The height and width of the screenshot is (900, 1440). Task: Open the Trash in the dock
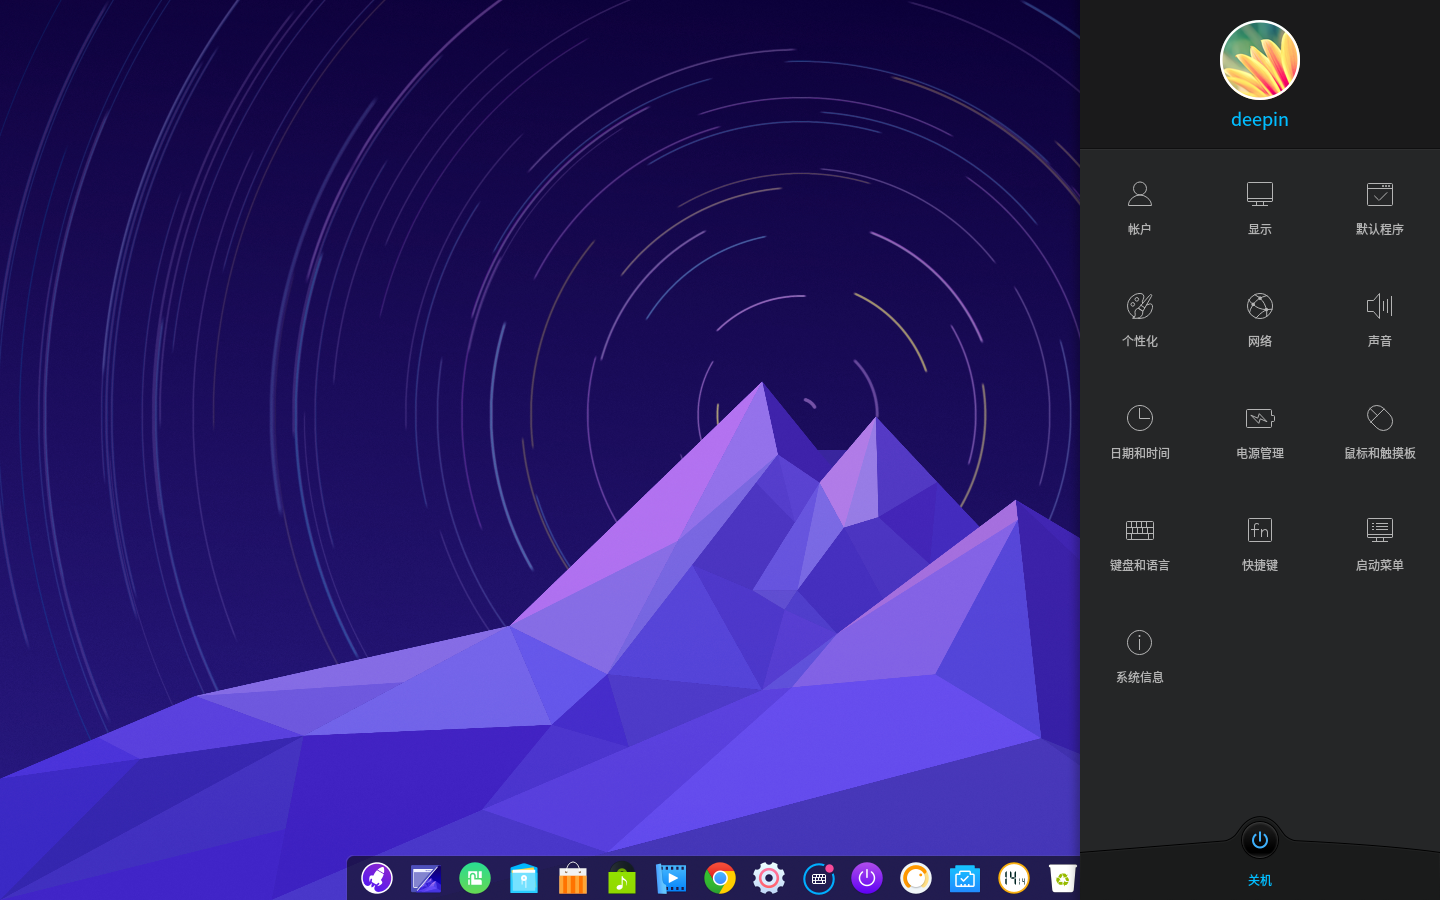pos(1062,878)
